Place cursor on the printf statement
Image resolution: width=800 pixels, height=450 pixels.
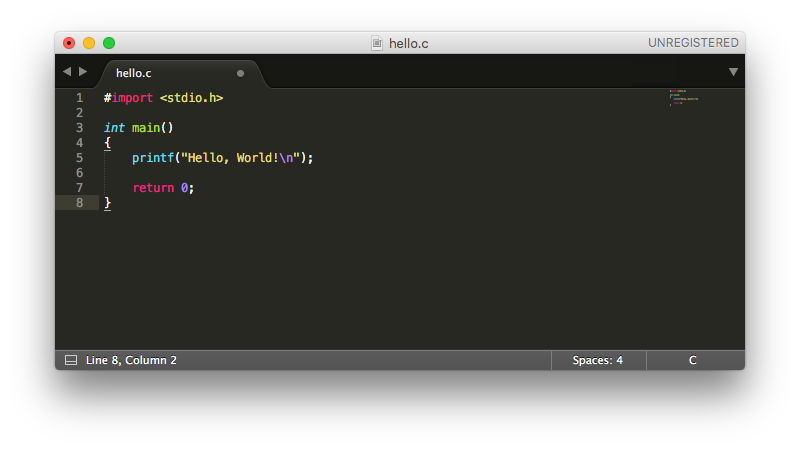(222, 158)
